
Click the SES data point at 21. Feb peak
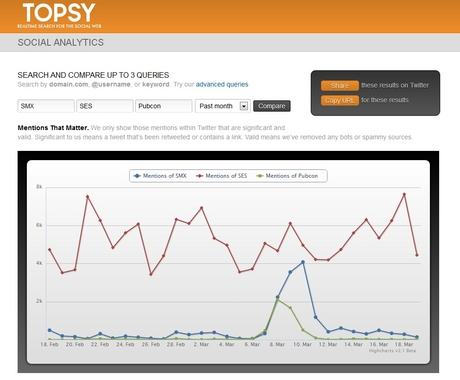(x=87, y=197)
